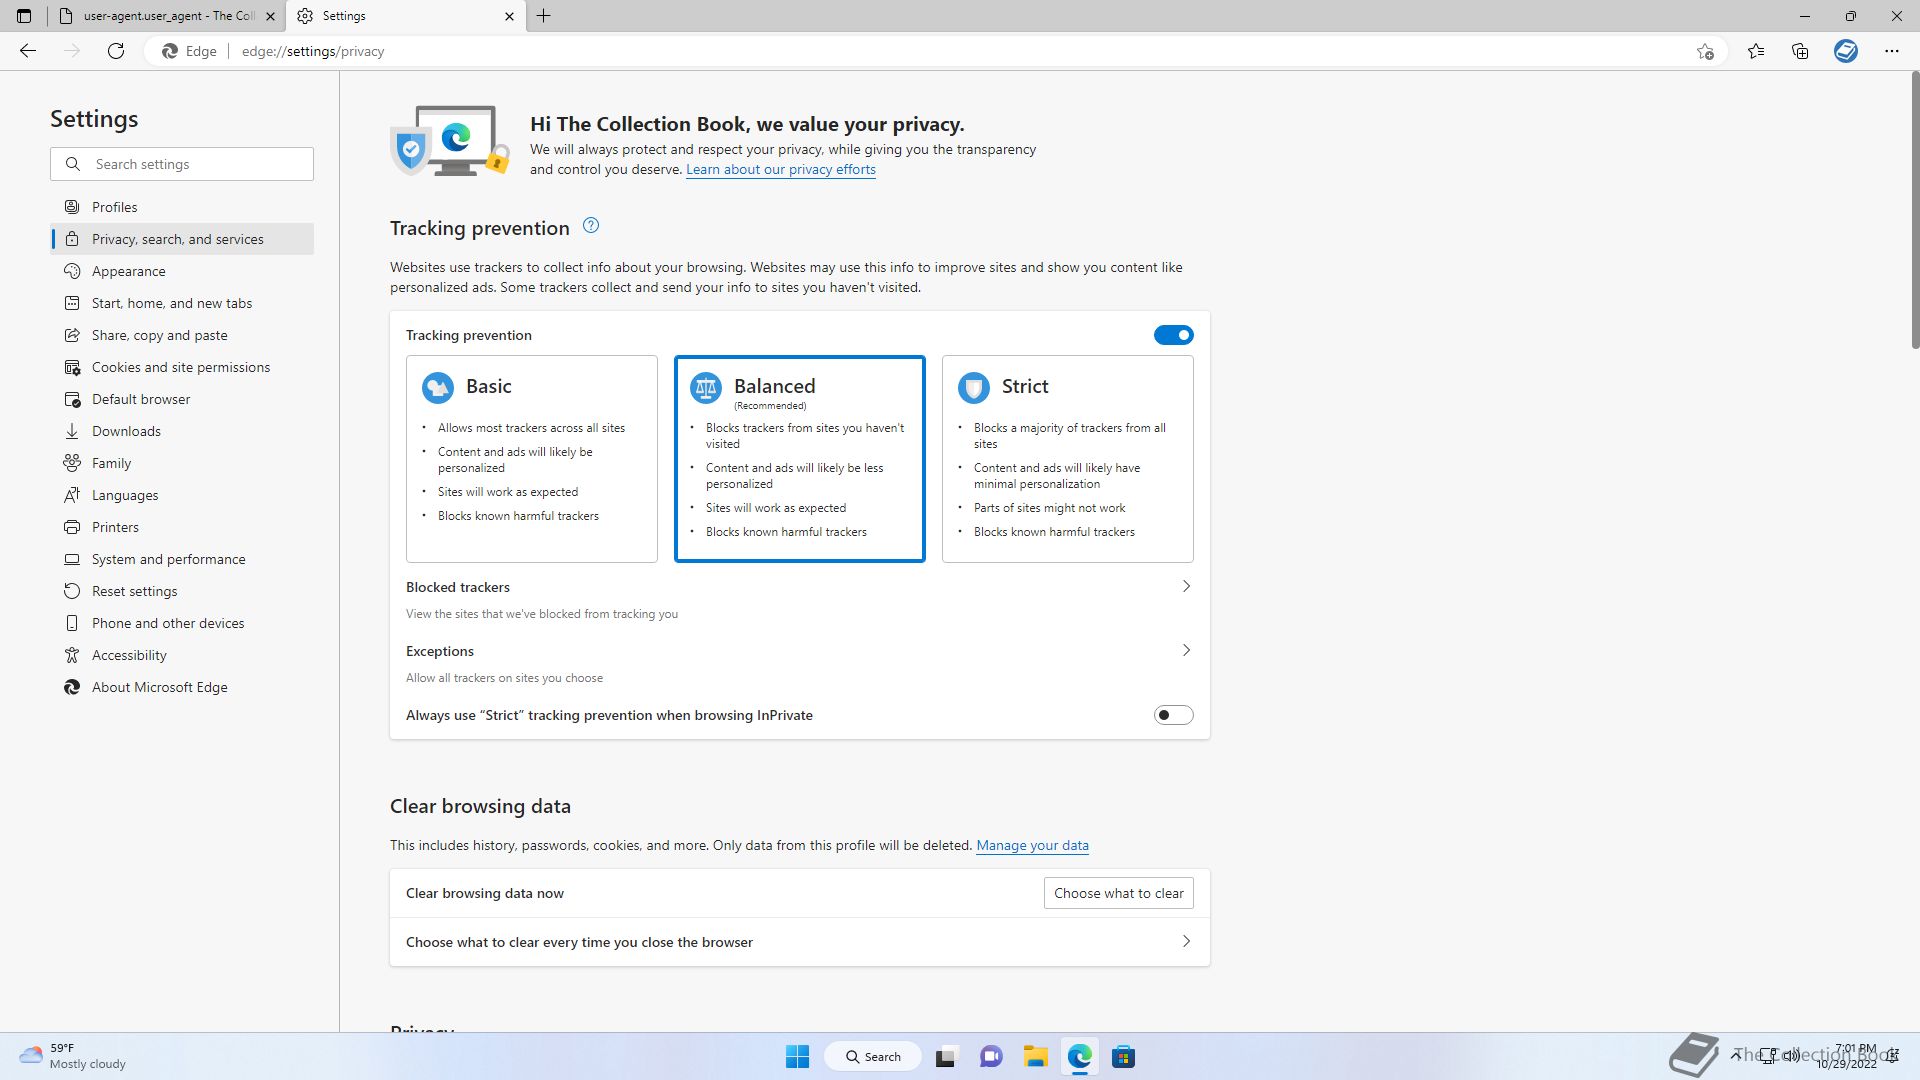Open Phone and other devices
This screenshot has width=1920, height=1080.
pos(182,623)
